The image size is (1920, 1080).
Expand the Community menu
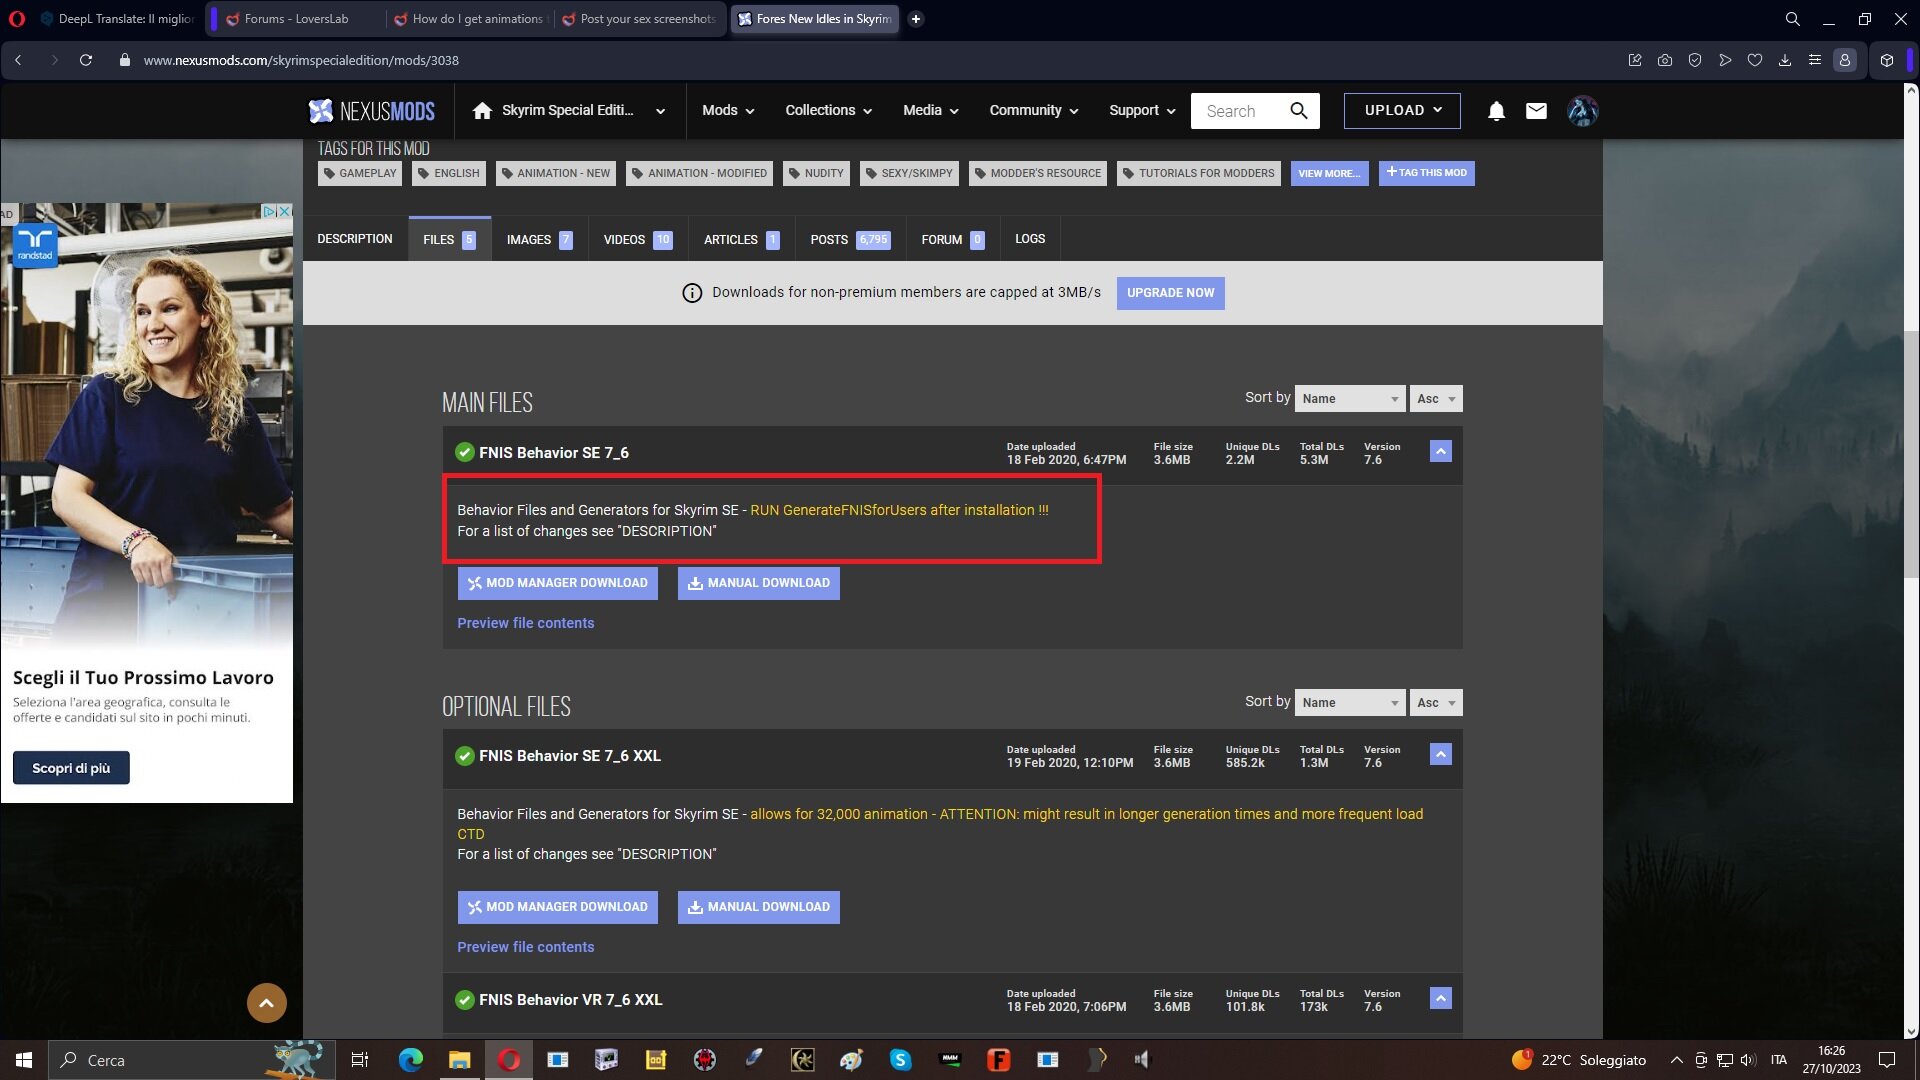click(1034, 111)
